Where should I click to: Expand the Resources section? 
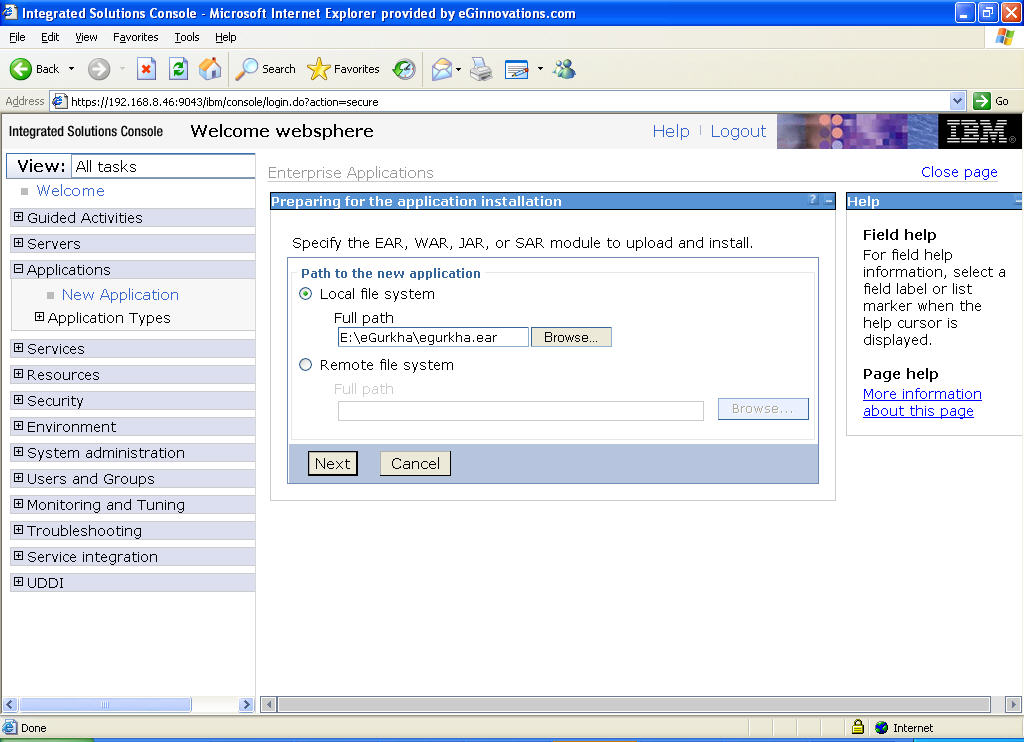[18, 374]
